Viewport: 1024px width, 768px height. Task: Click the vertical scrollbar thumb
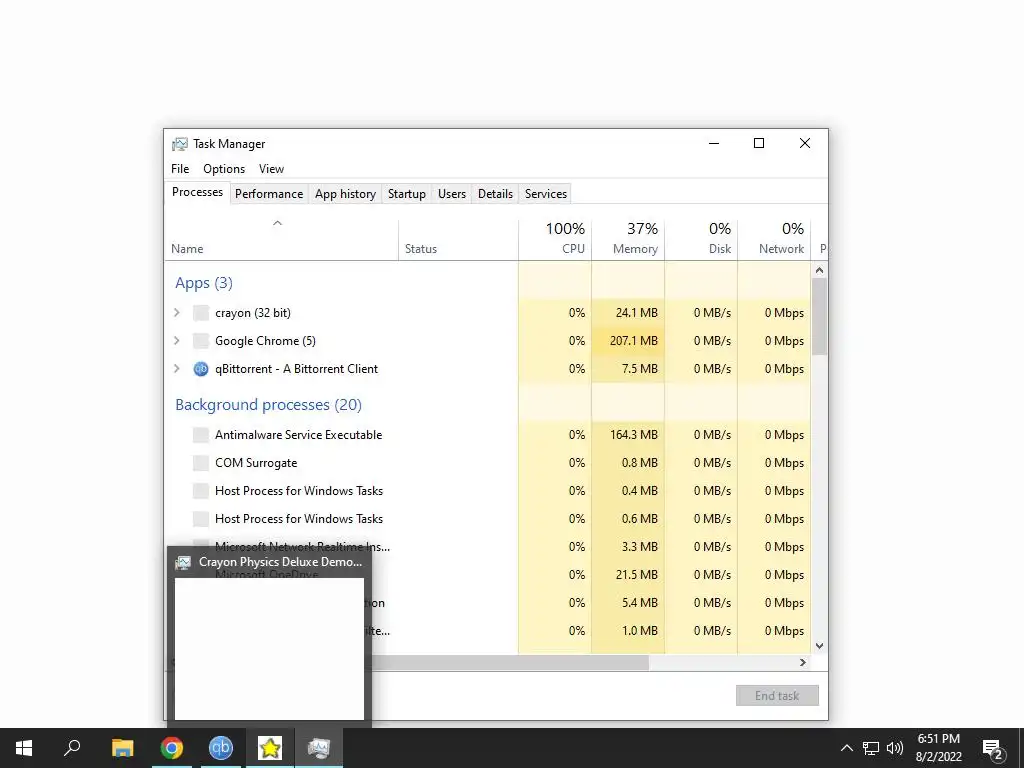pyautogui.click(x=820, y=317)
